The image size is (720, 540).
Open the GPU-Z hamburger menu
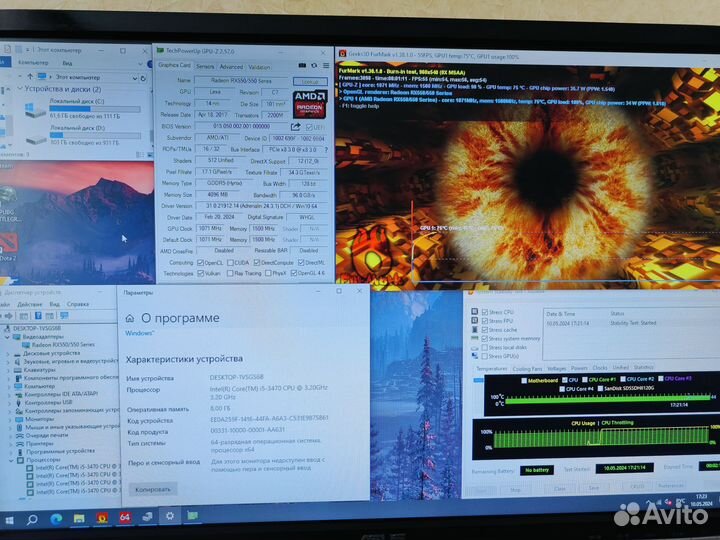326,66
